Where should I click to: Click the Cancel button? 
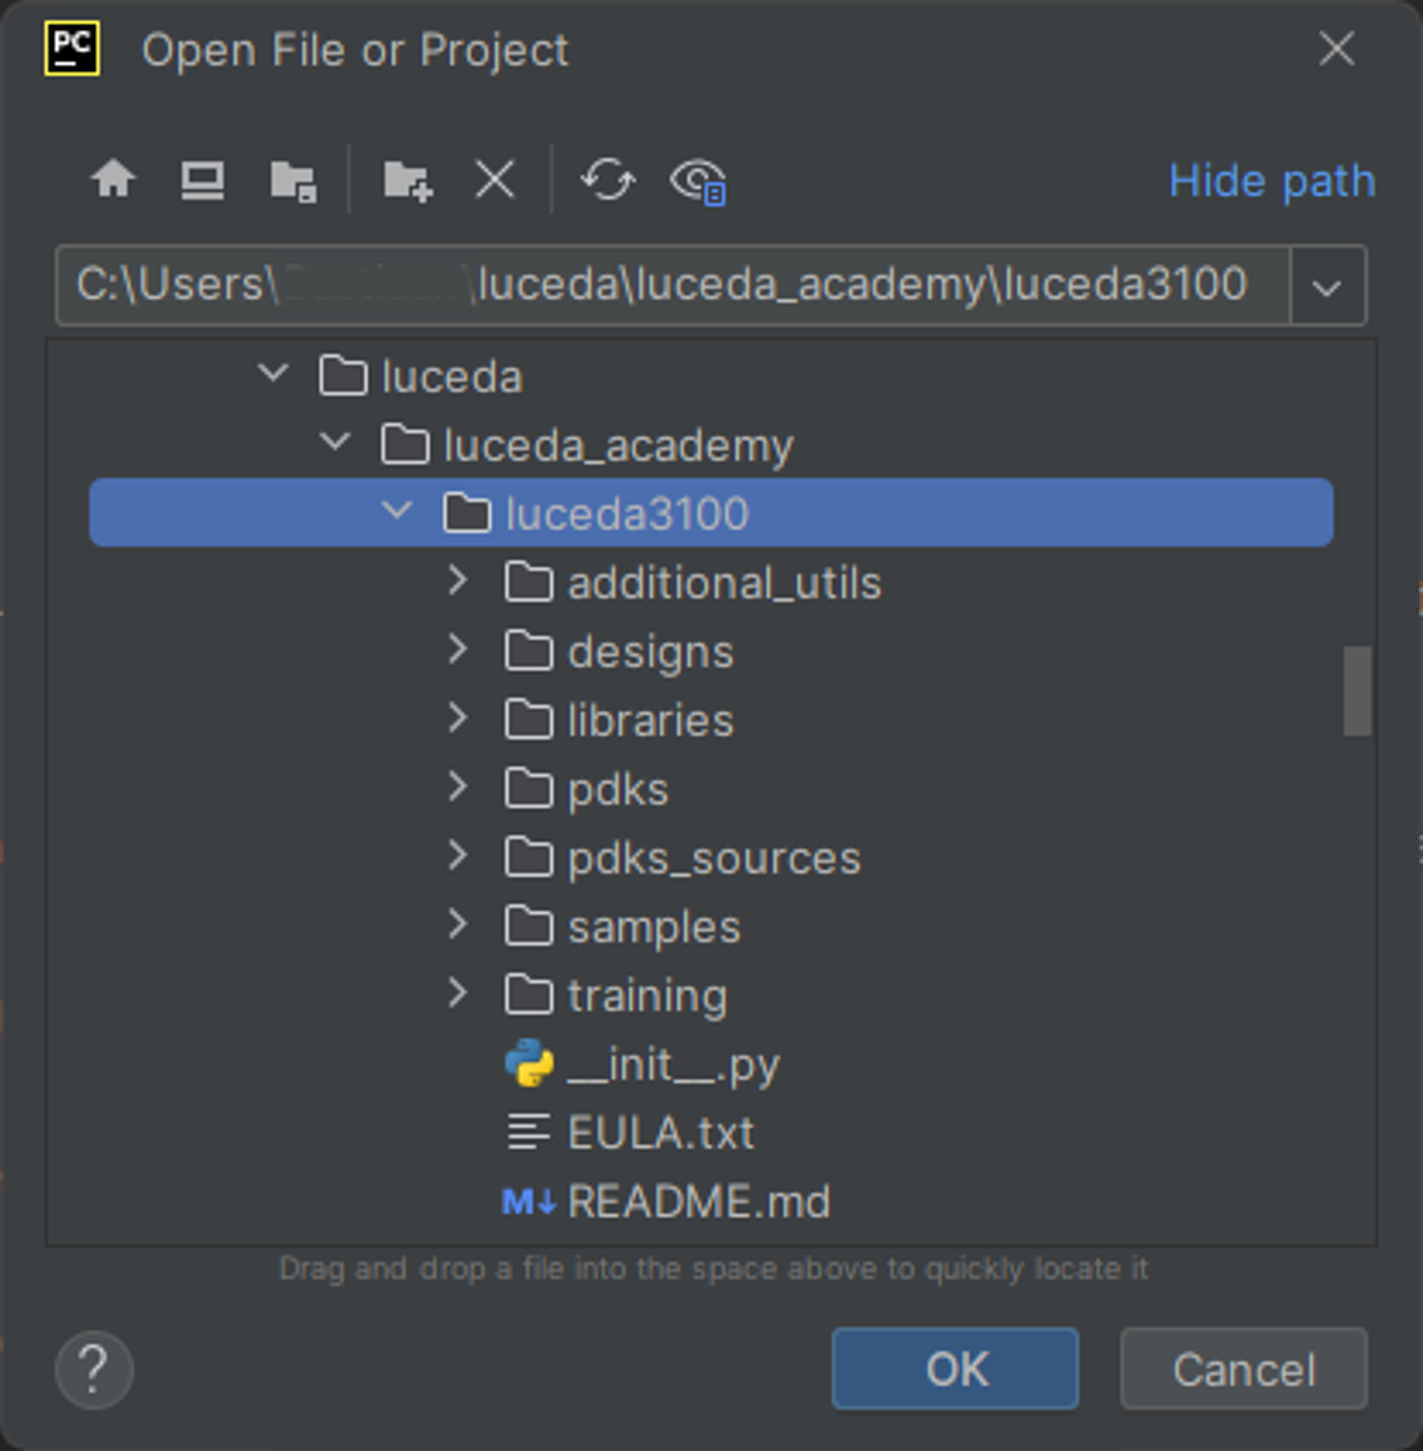(x=1243, y=1368)
